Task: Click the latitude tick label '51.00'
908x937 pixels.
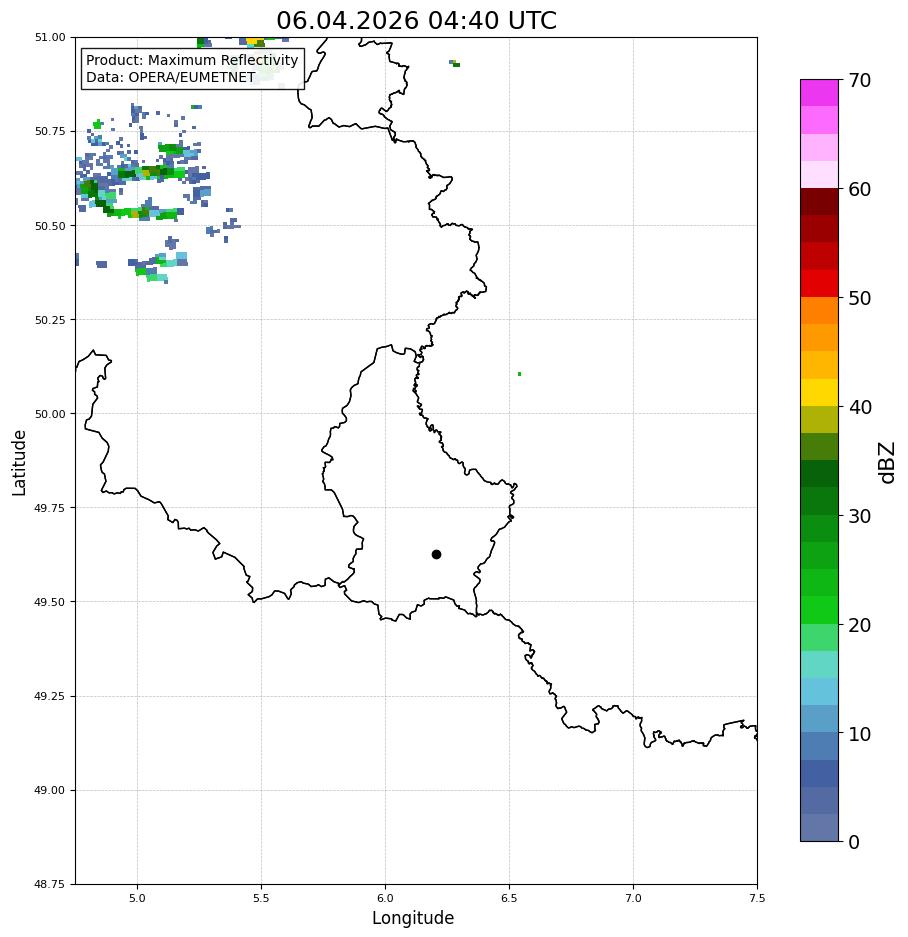Action: click(50, 37)
